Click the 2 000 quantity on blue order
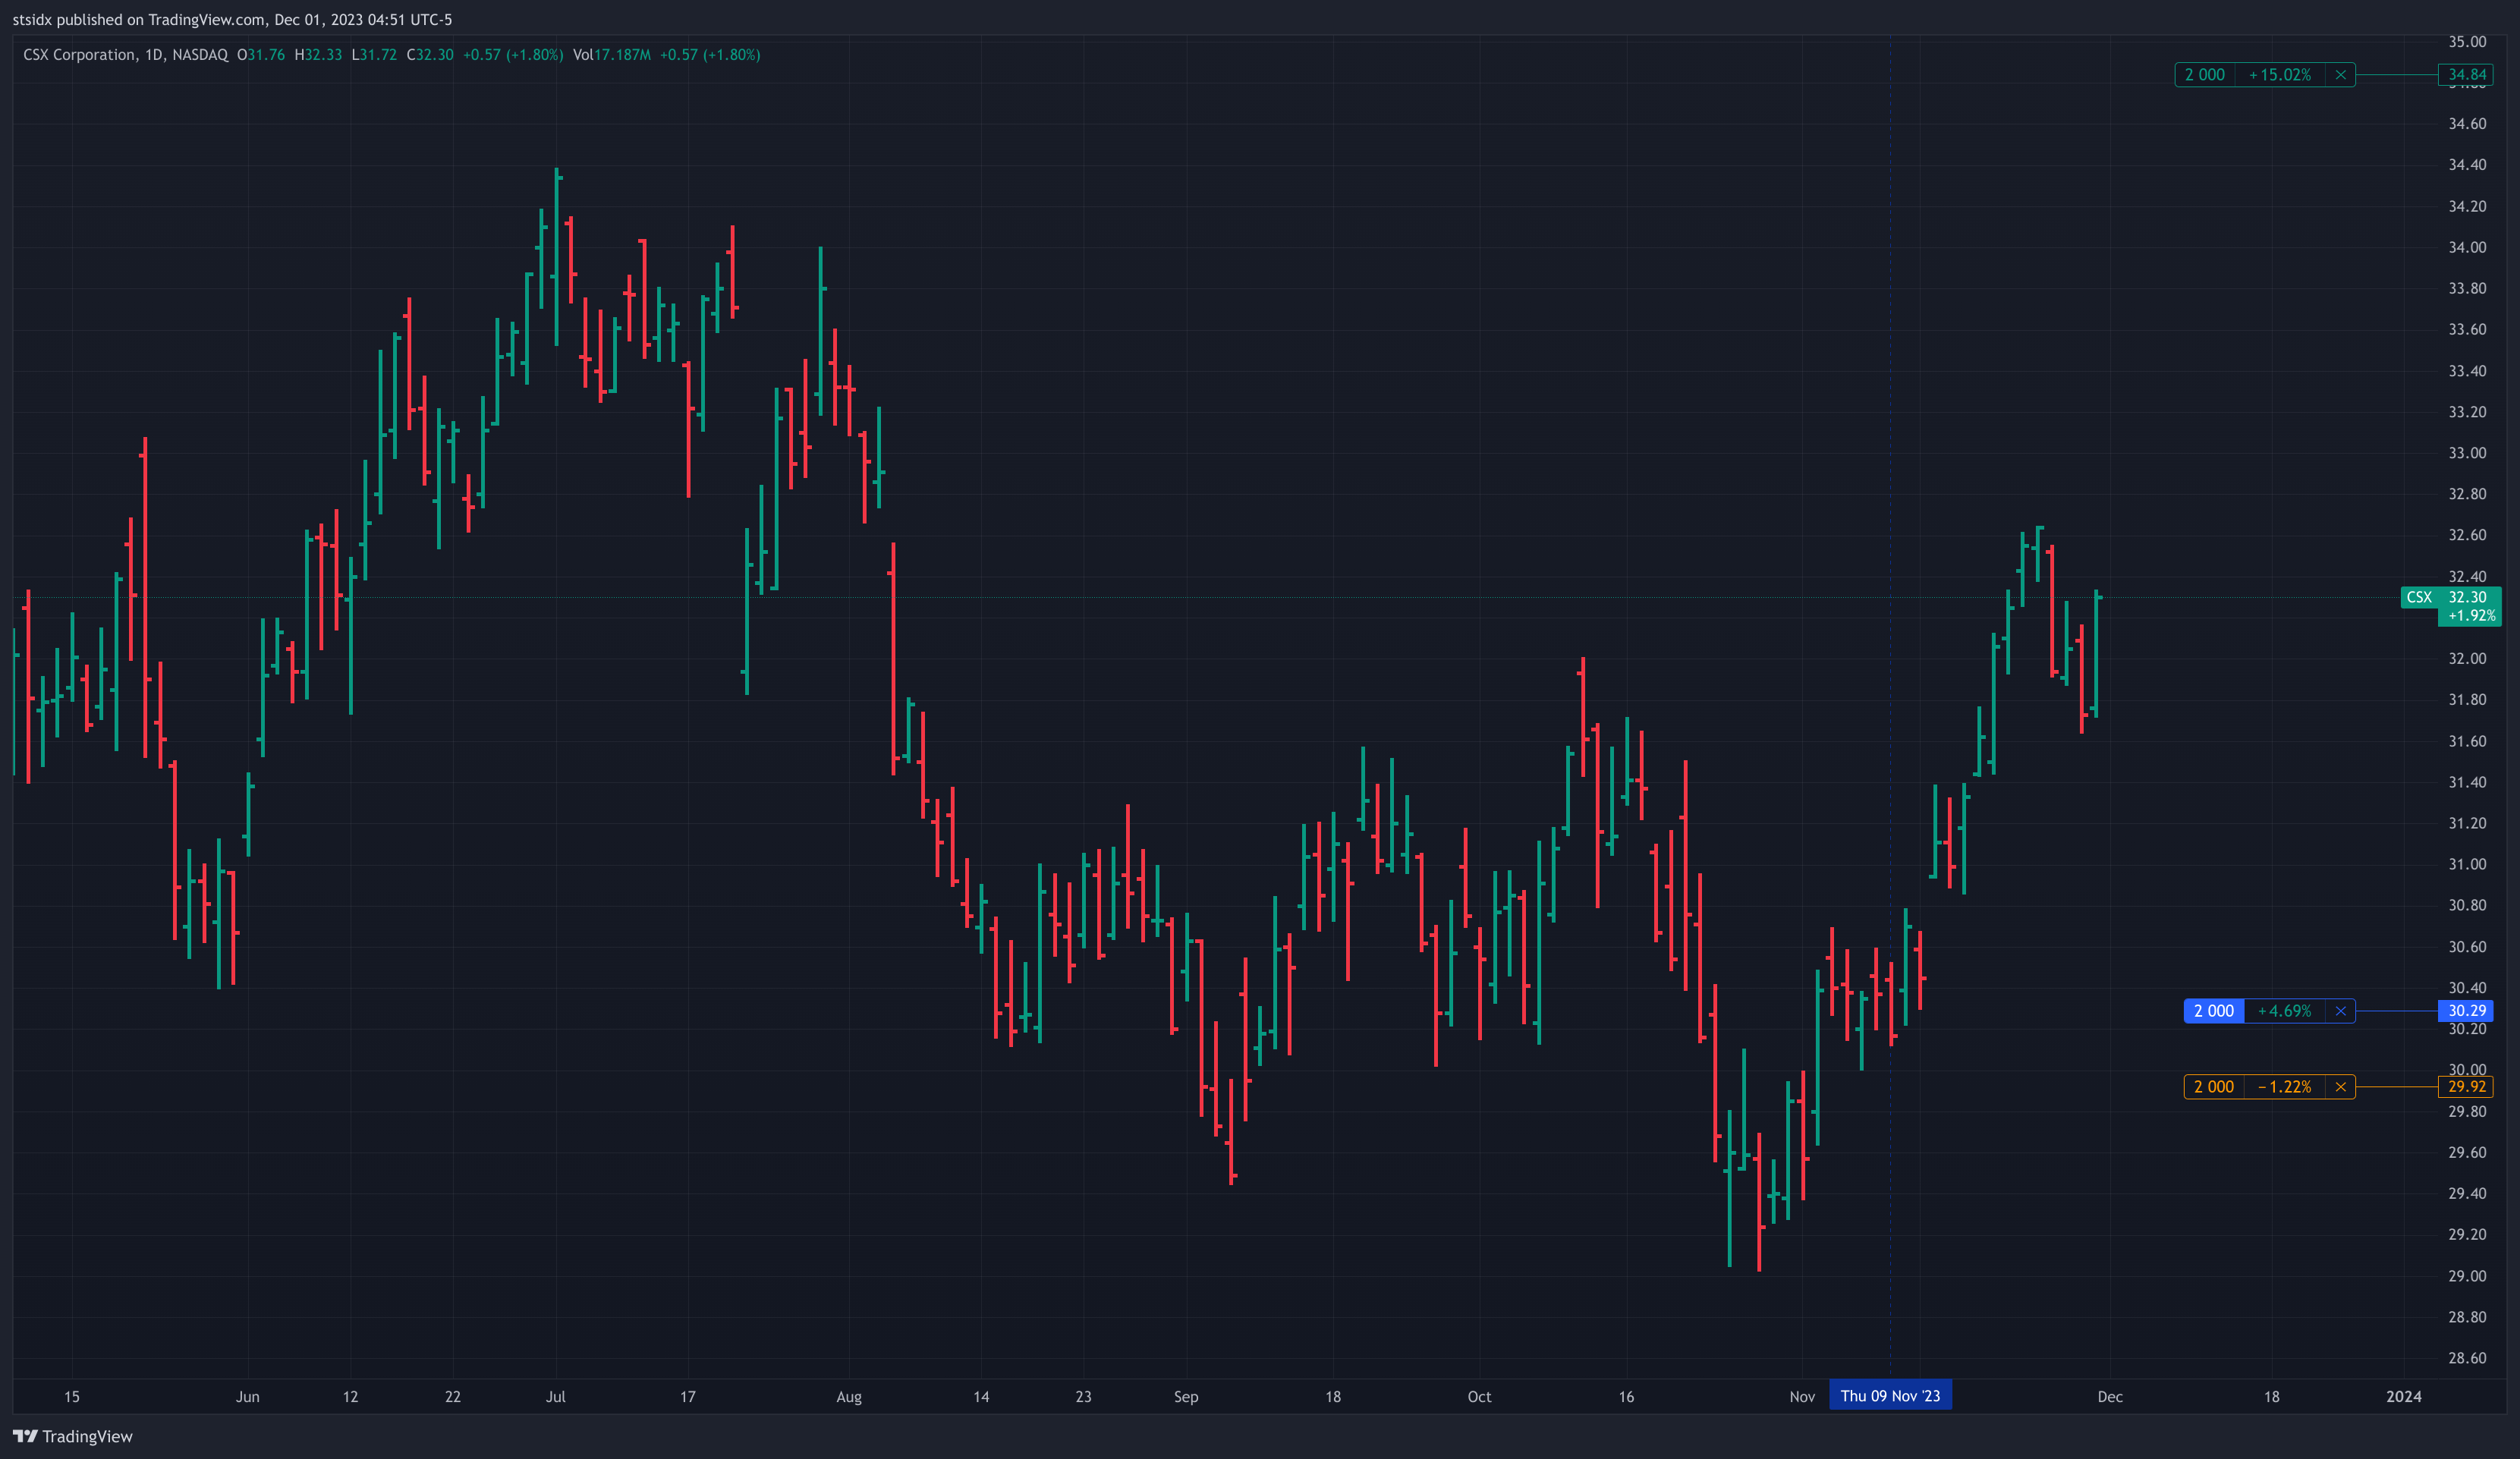The height and width of the screenshot is (1459, 2520). click(2213, 1011)
